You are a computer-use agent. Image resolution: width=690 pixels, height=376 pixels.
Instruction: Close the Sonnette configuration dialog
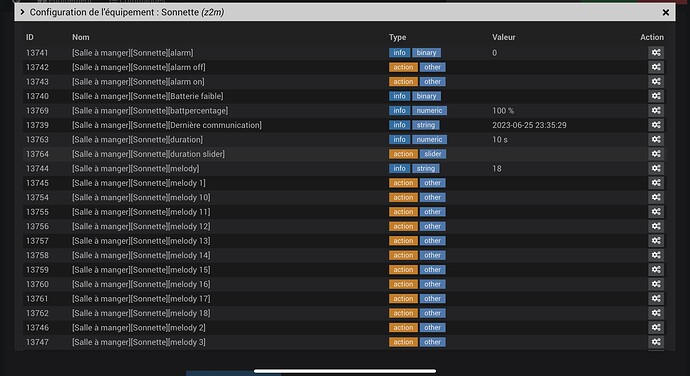(x=666, y=13)
